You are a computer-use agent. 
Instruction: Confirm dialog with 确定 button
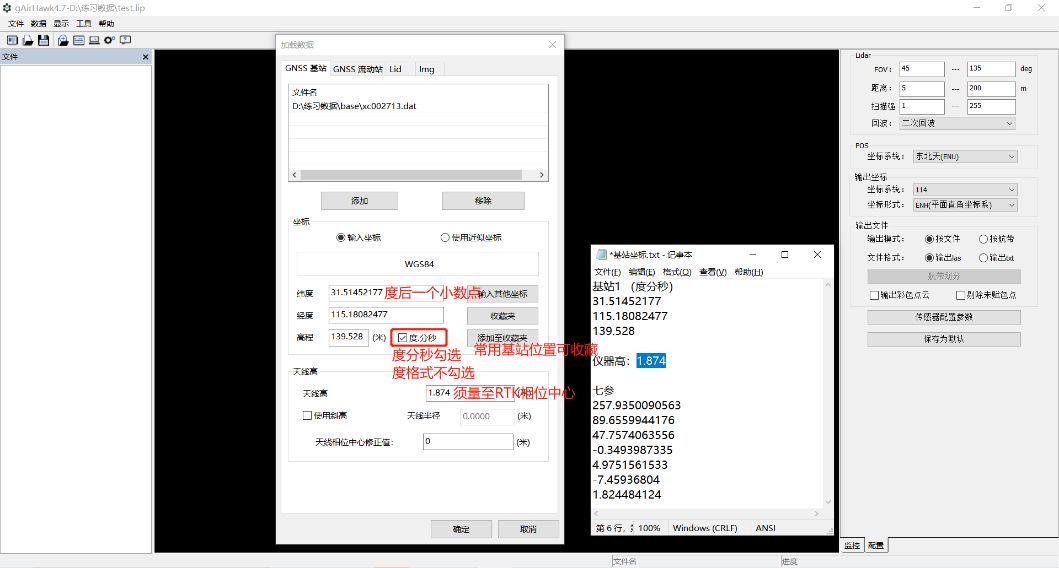pos(461,530)
